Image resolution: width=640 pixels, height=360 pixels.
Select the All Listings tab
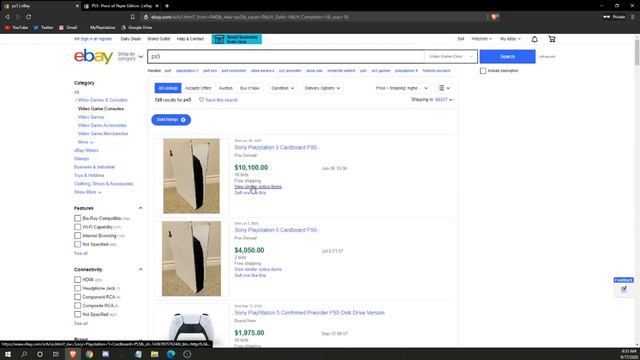point(168,88)
